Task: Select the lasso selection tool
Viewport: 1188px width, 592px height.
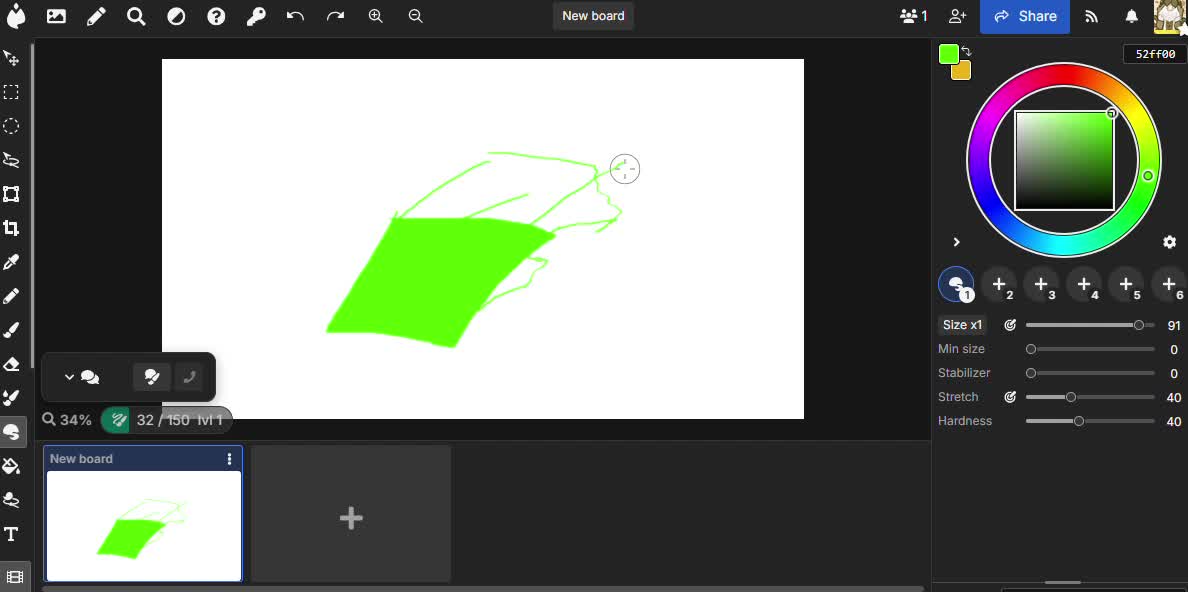Action: coord(11,160)
